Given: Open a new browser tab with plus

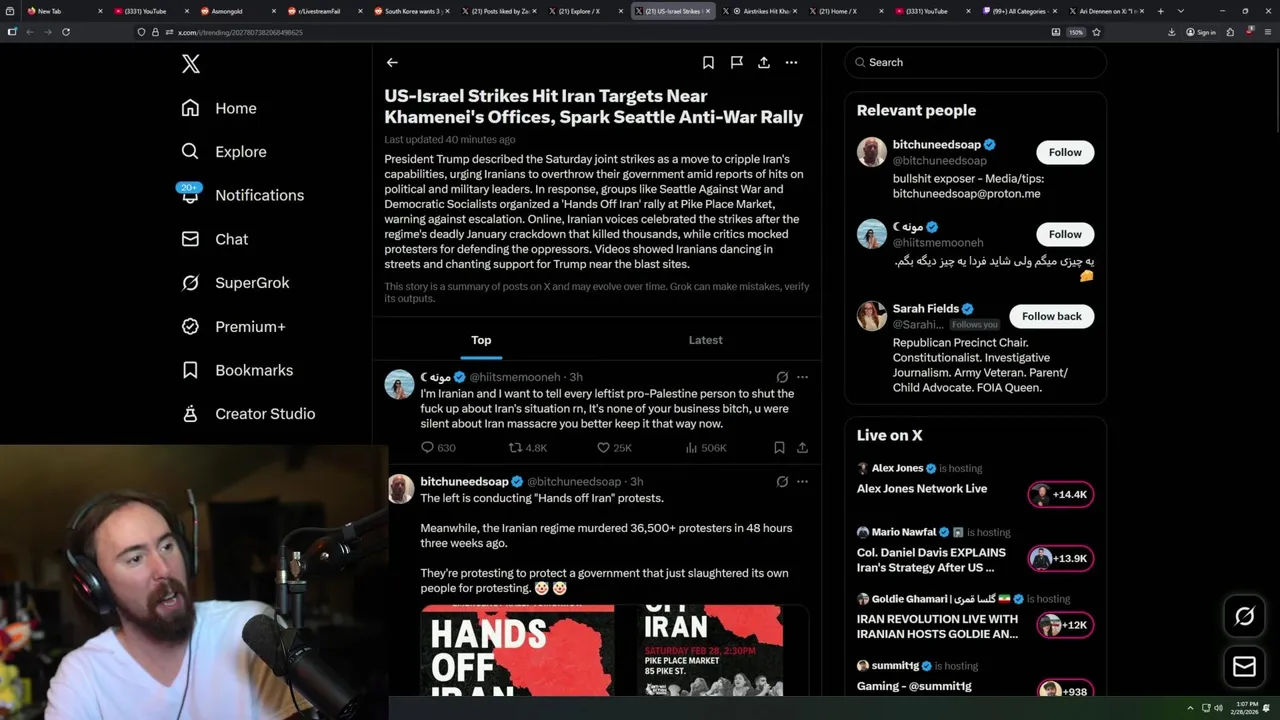Looking at the screenshot, I should (1160, 11).
